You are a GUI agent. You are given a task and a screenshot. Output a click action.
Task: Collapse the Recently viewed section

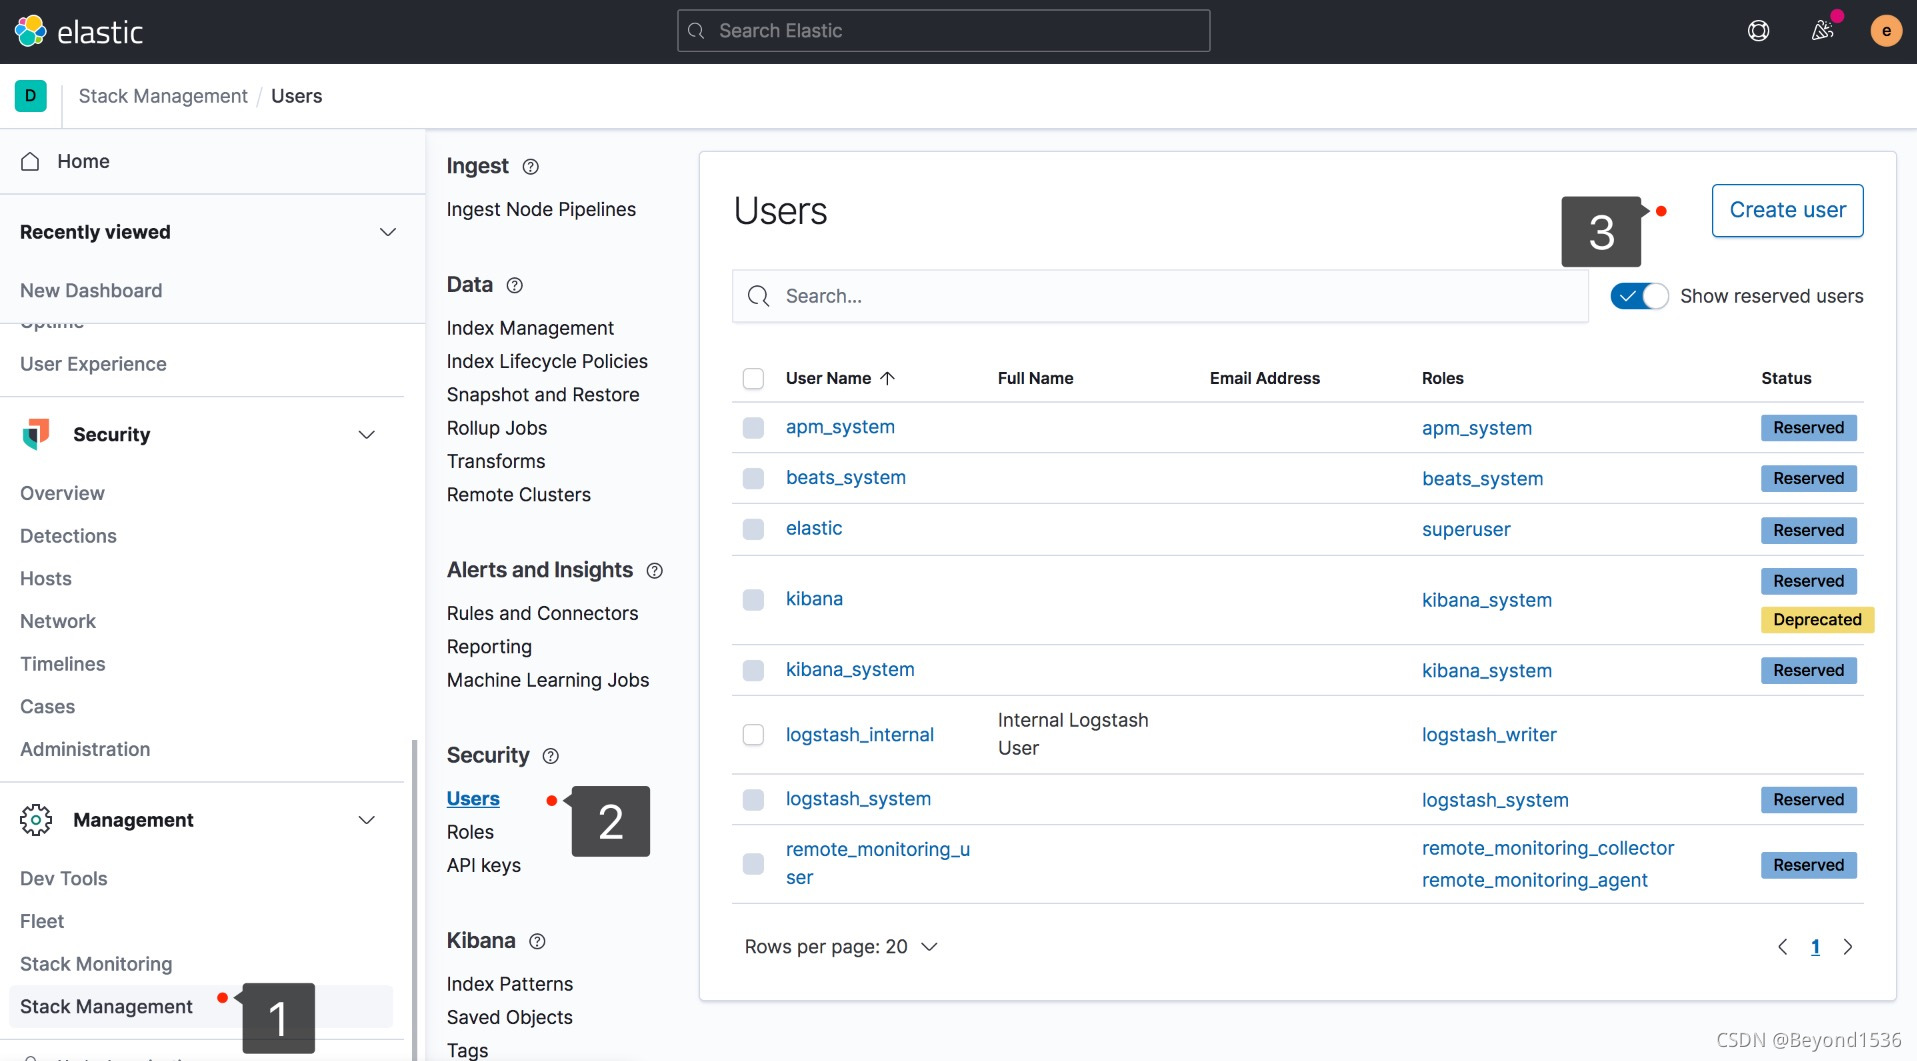tap(387, 232)
